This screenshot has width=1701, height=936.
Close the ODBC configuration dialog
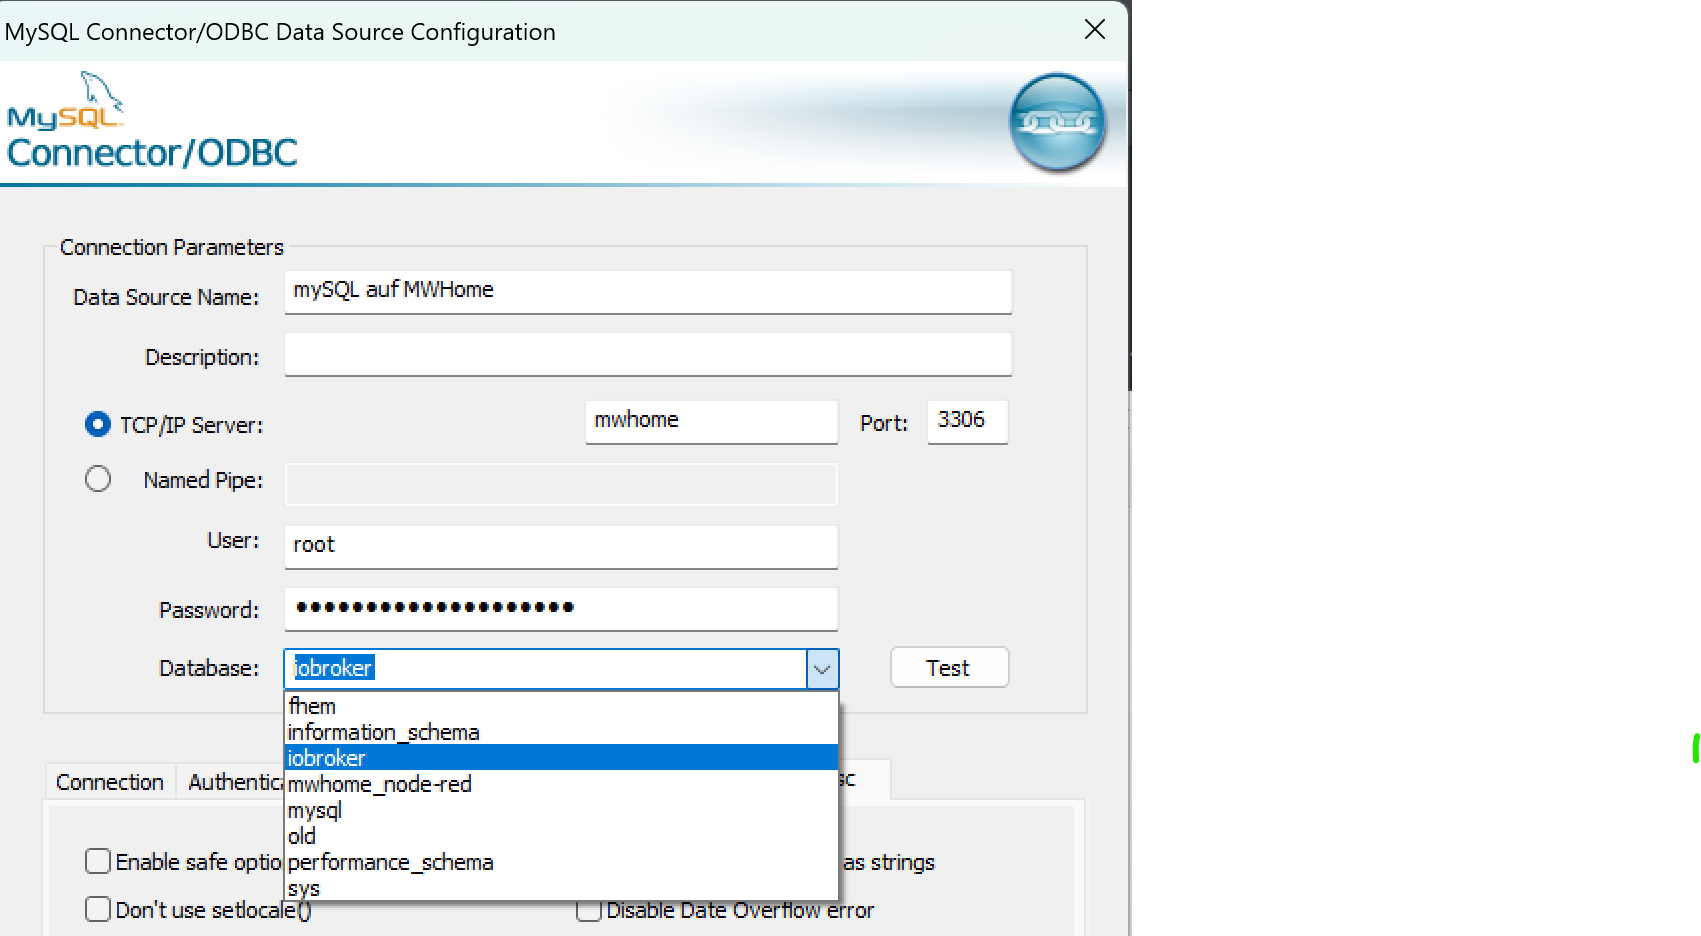[x=1095, y=30]
